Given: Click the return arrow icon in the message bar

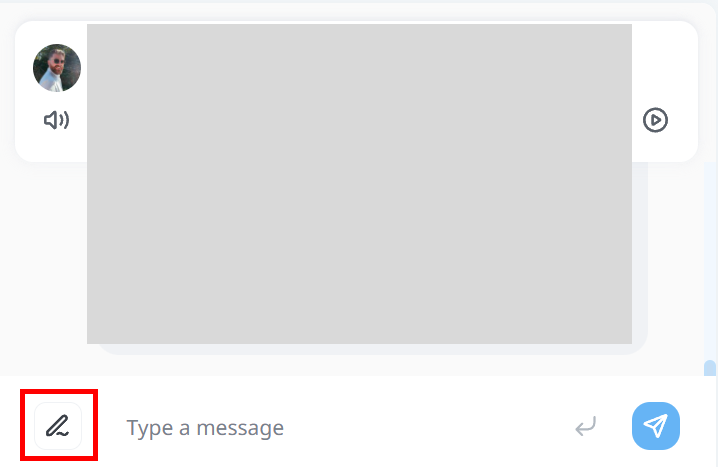Looking at the screenshot, I should coord(586,426).
